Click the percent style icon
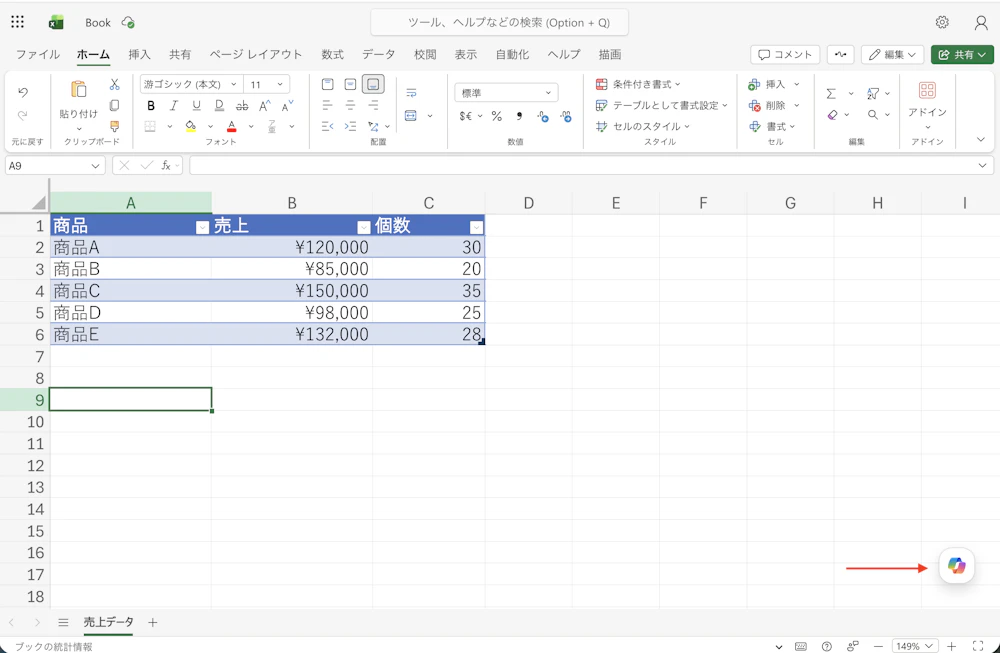 [497, 116]
